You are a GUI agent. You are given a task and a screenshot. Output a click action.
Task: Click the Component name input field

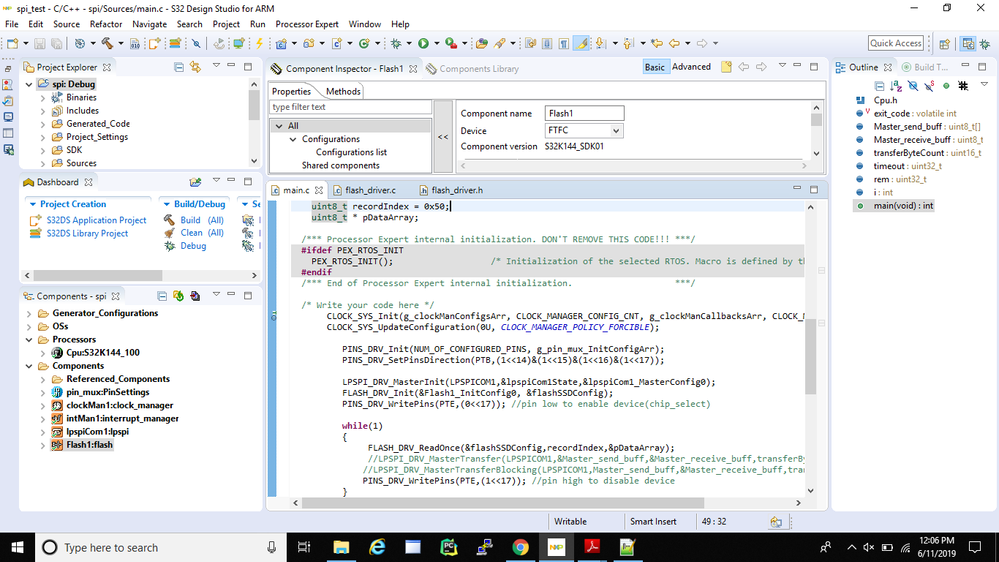click(584, 114)
